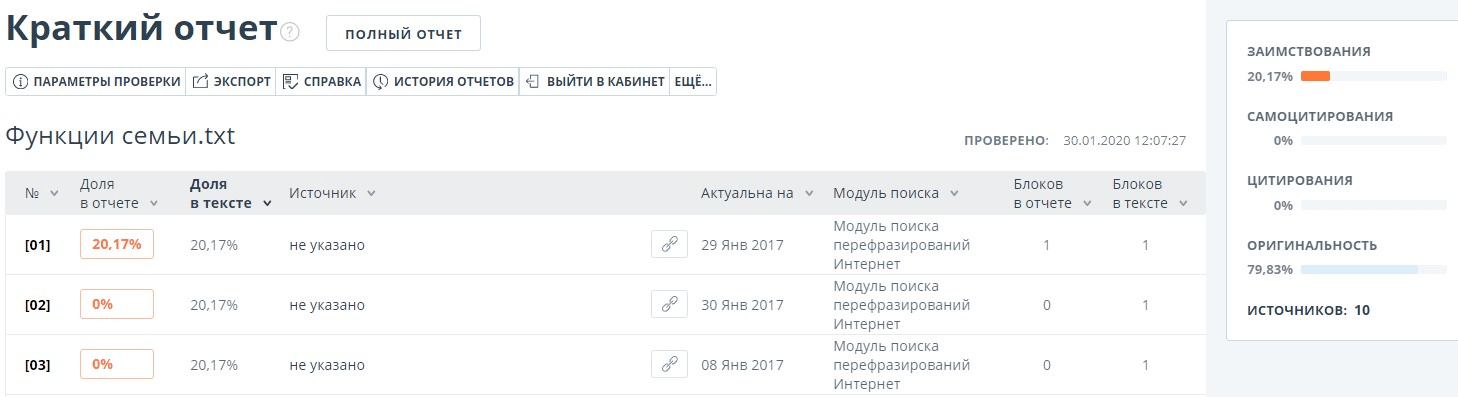Open Справка from the toolbar
The width and height of the screenshot is (1458, 397).
[x=321, y=82]
